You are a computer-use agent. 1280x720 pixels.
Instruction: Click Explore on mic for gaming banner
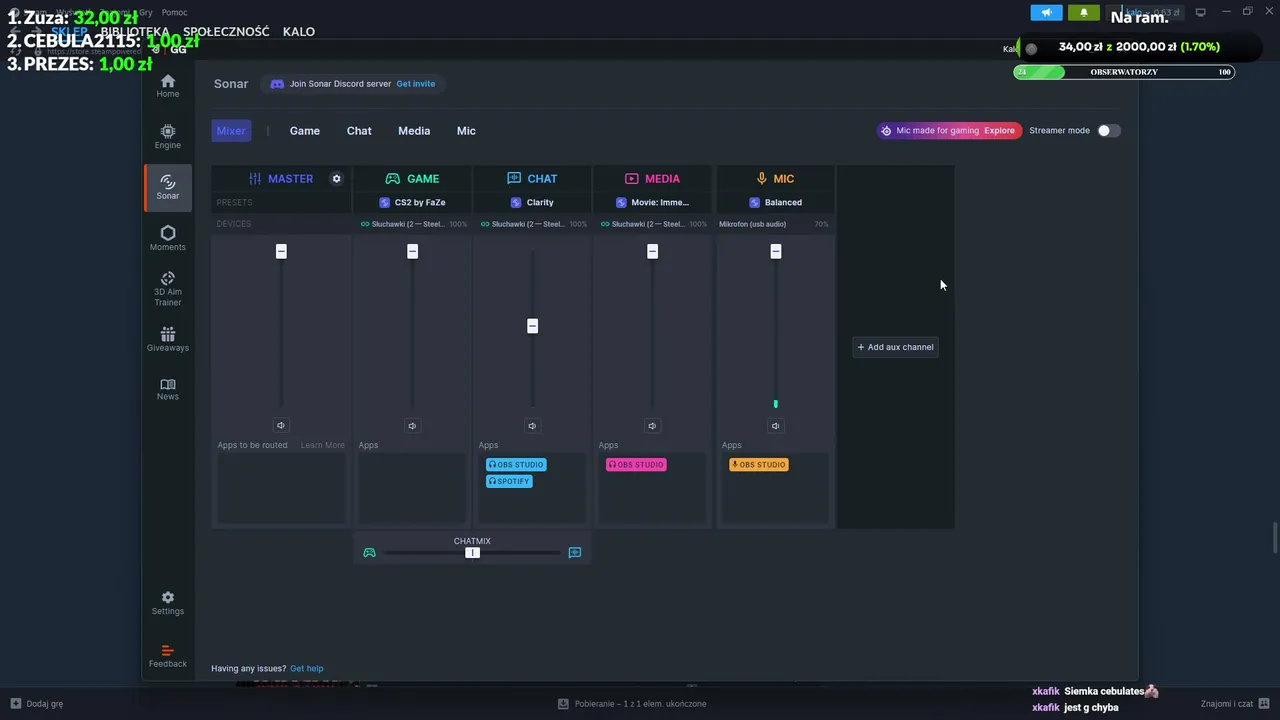coord(999,131)
